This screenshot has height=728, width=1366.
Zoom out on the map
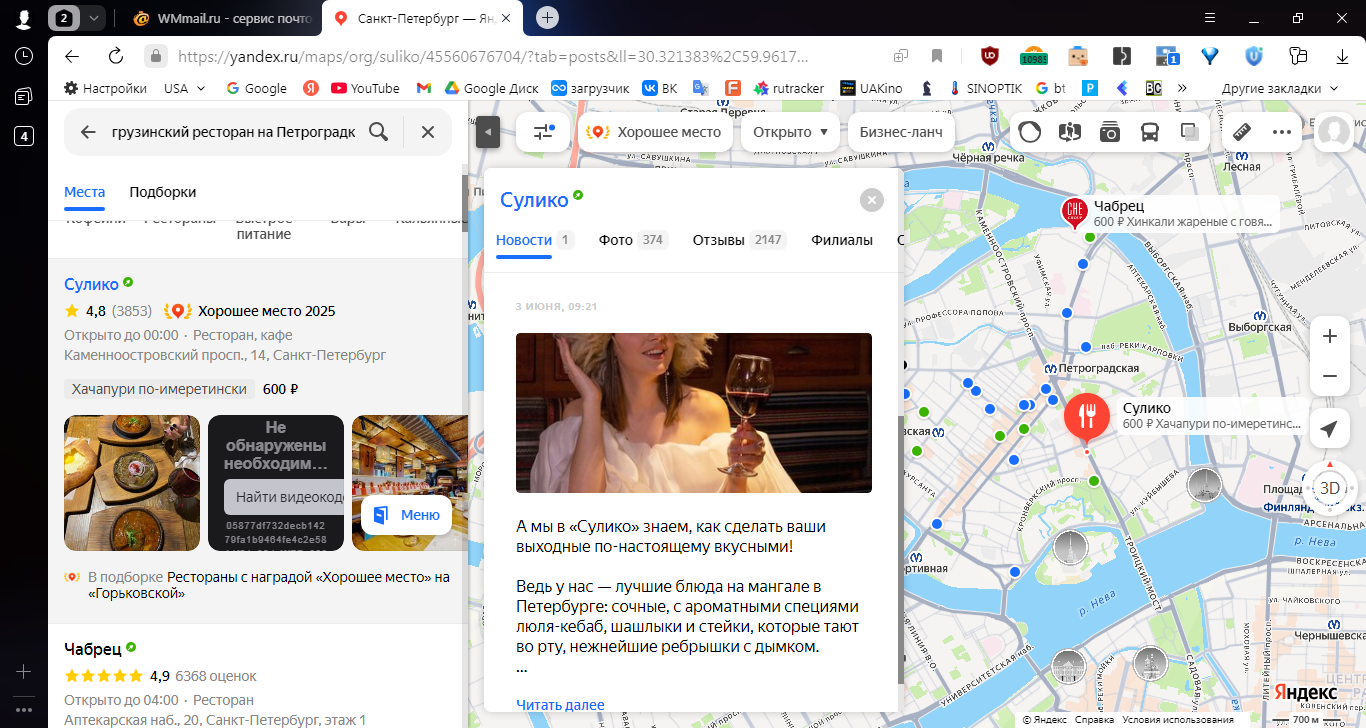tap(1330, 376)
